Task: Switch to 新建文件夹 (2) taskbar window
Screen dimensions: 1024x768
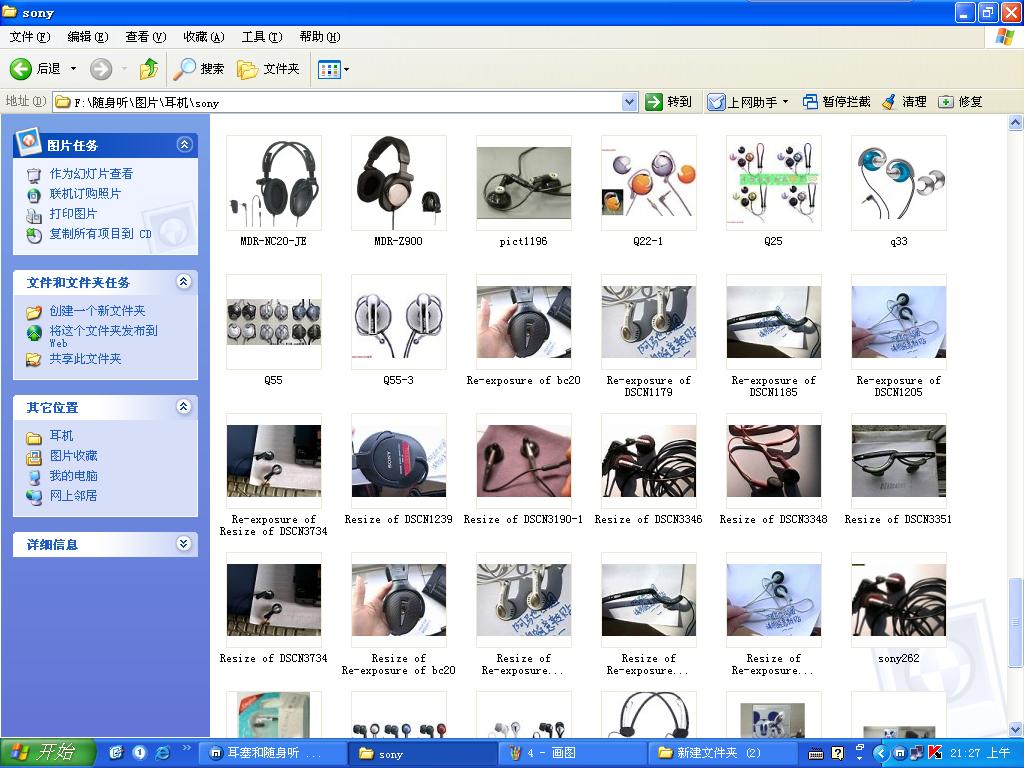Action: click(x=722, y=754)
